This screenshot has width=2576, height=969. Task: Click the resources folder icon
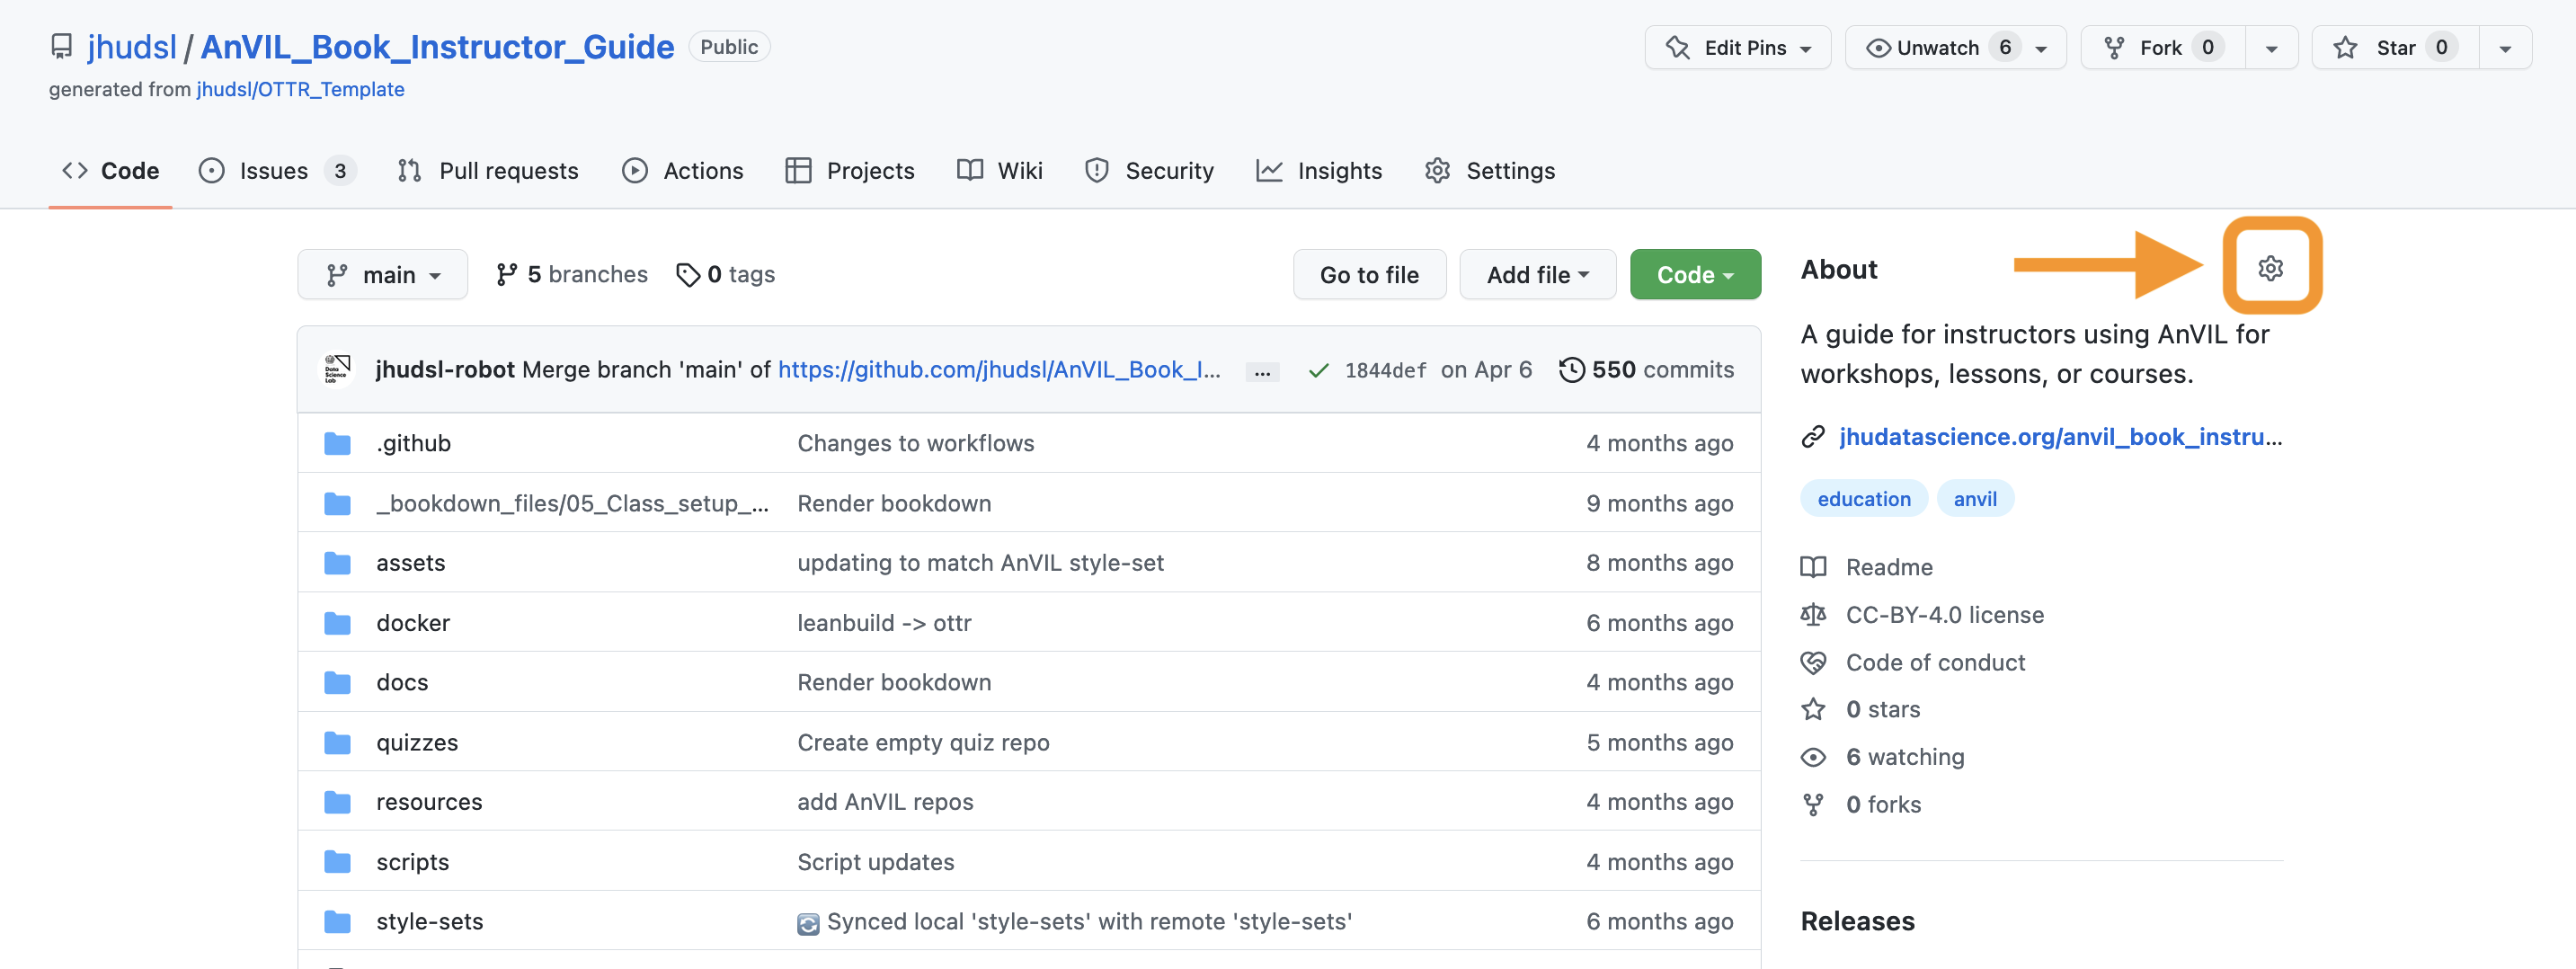tap(338, 802)
